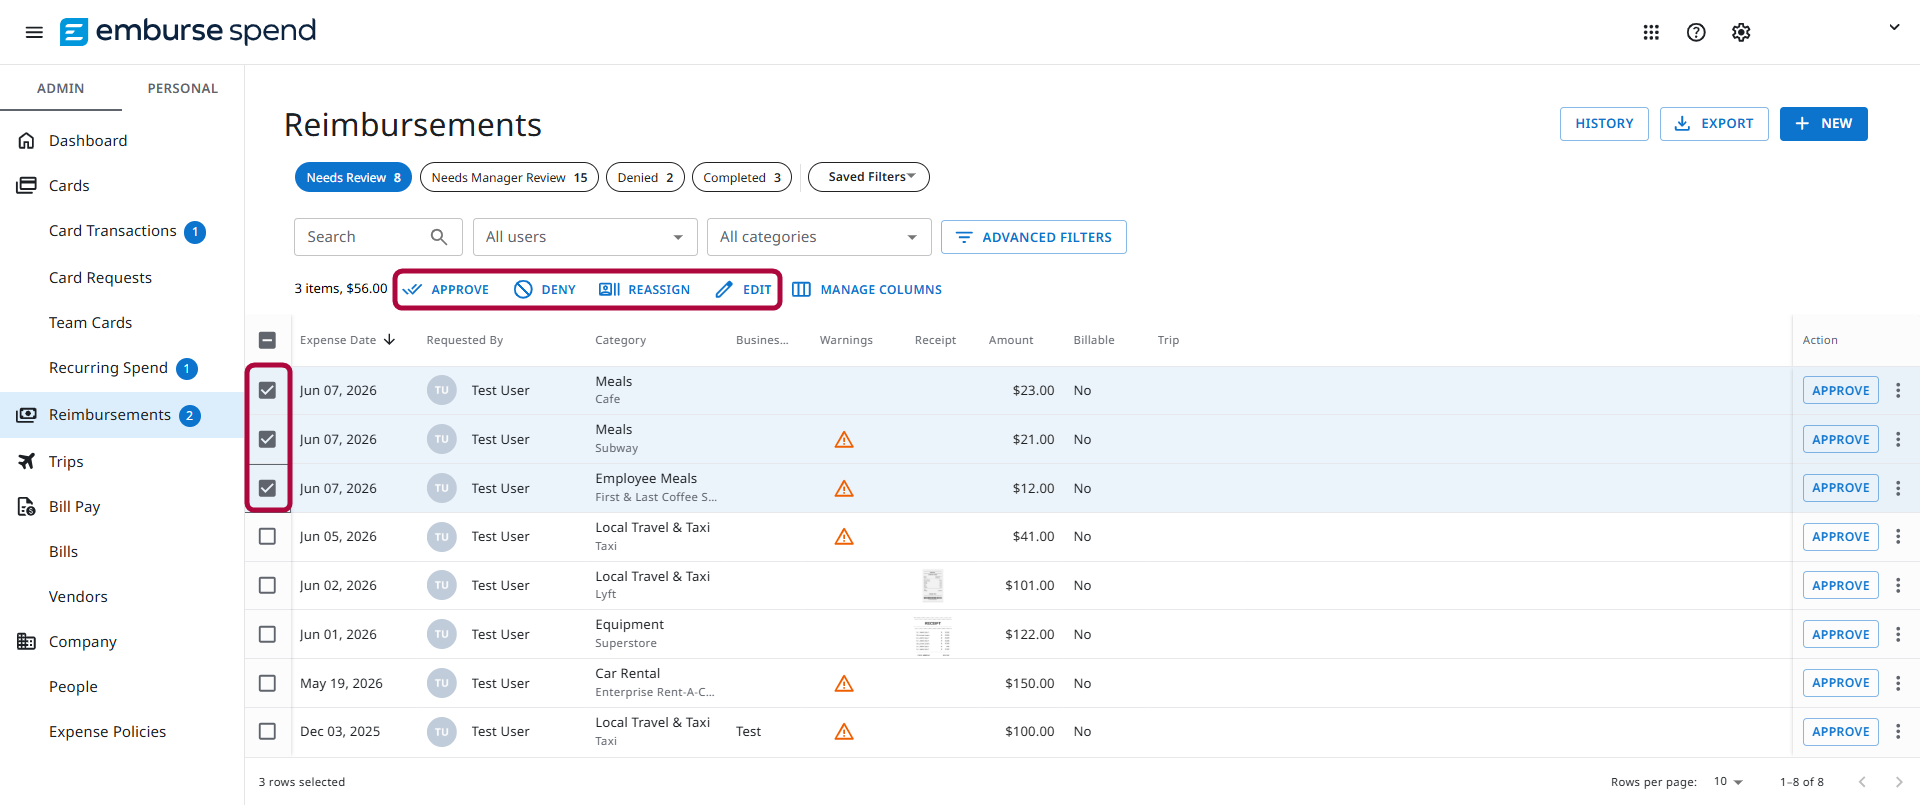
Task: Open row actions menu for $100.00 Taxi expense
Action: 1898,731
